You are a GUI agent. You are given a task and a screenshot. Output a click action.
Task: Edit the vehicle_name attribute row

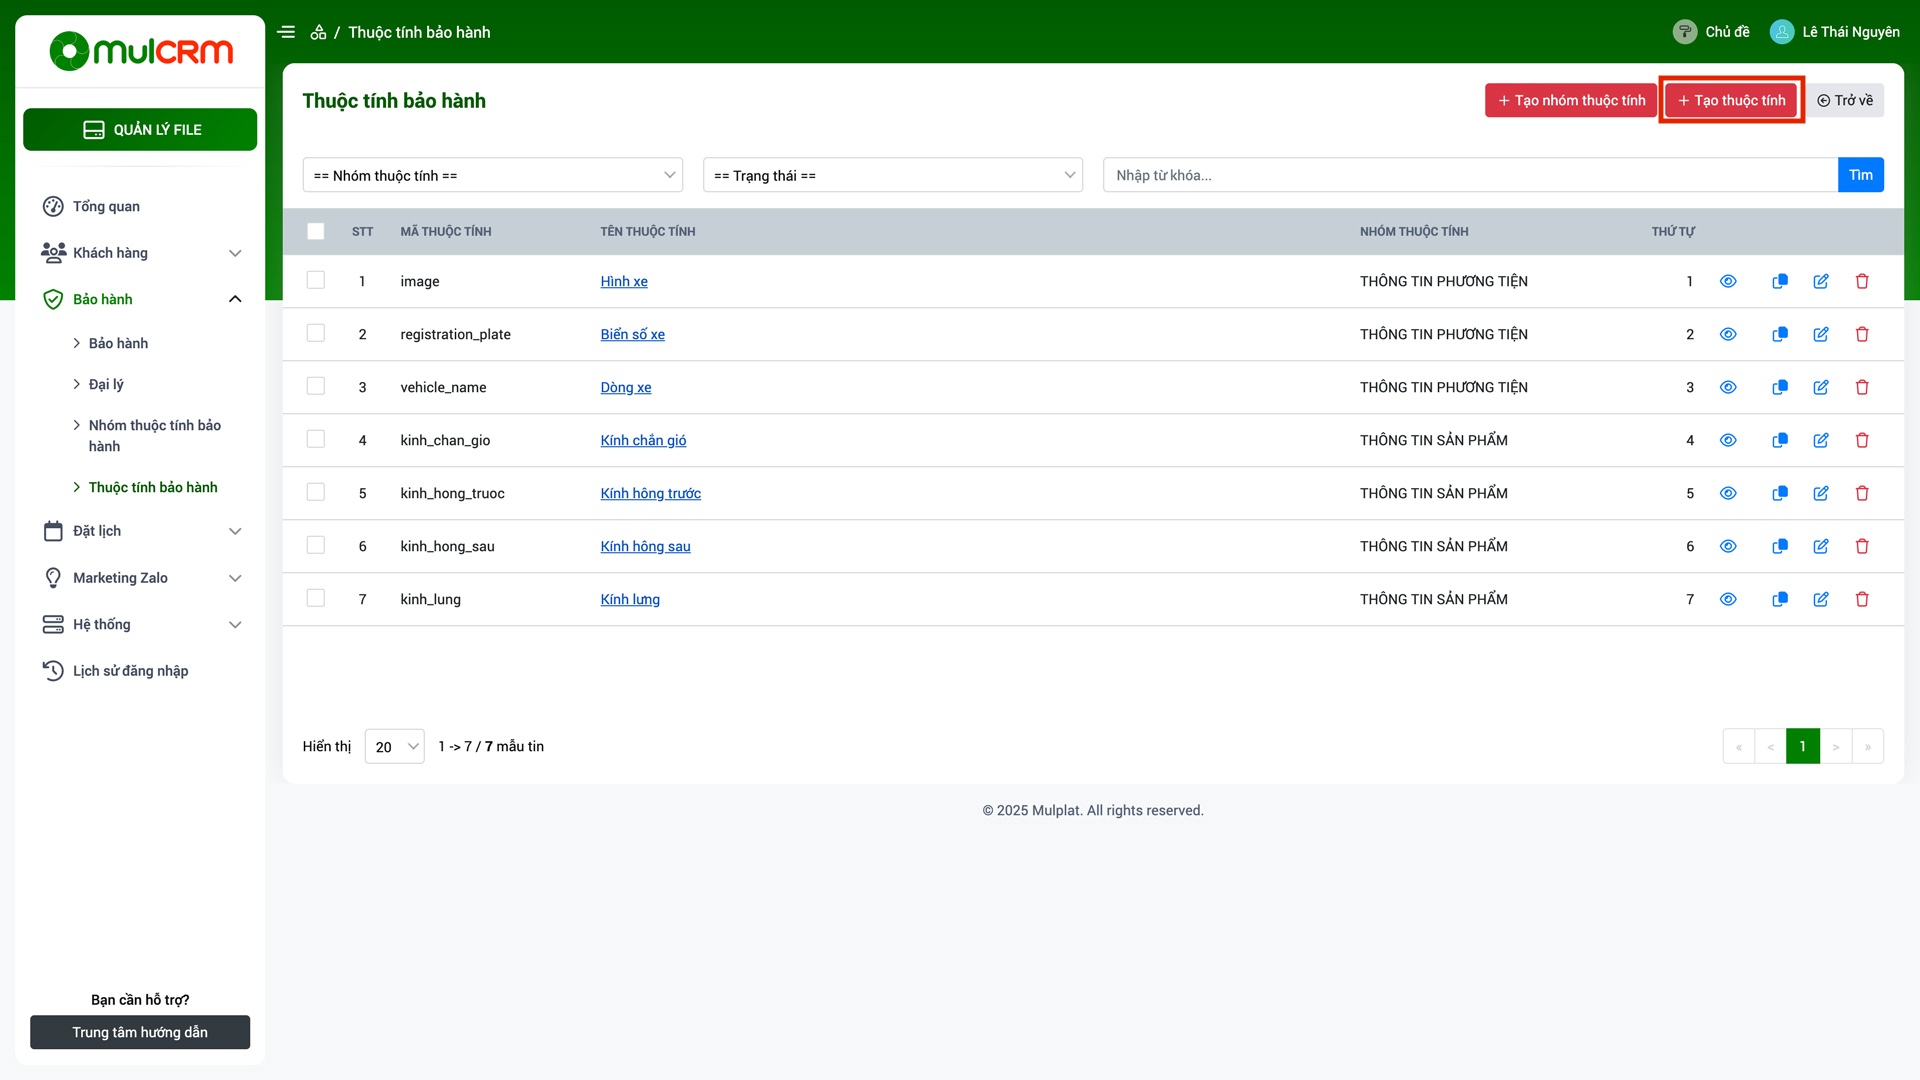1821,387
